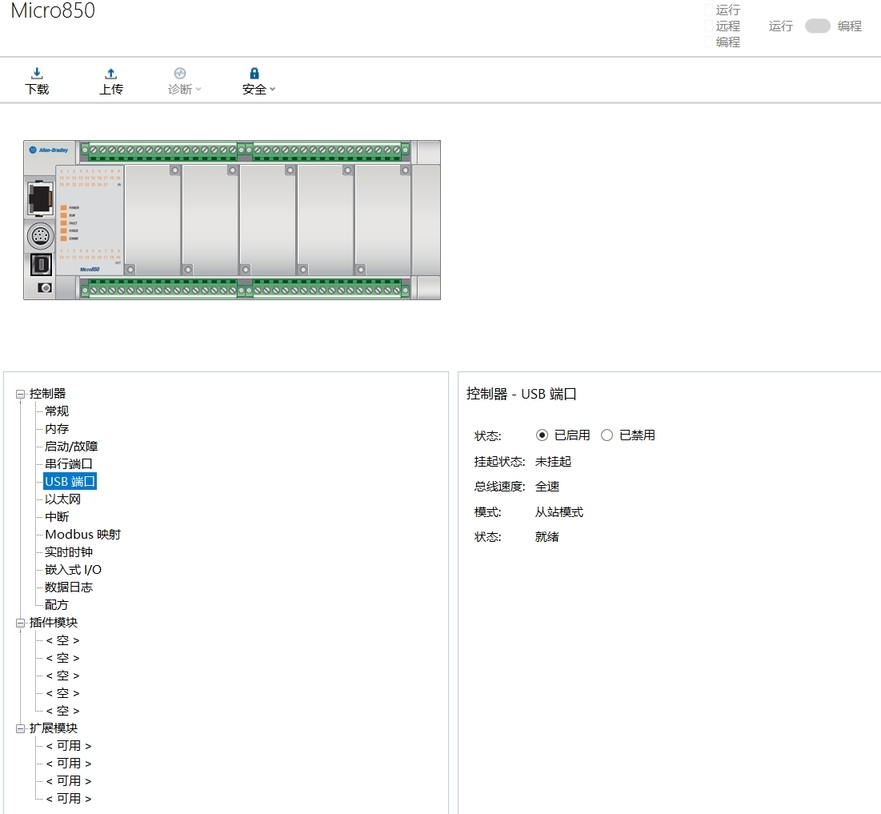881x814 pixels.
Task: Click the Micro850 title text
Action: click(x=53, y=11)
